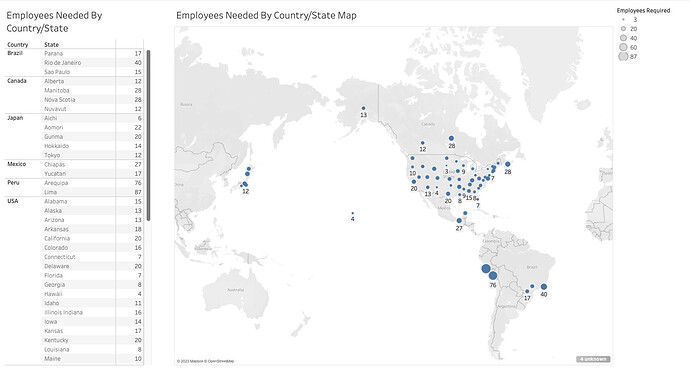This screenshot has height=369, width=690.
Task: Click the State column header
Action: (51, 44)
